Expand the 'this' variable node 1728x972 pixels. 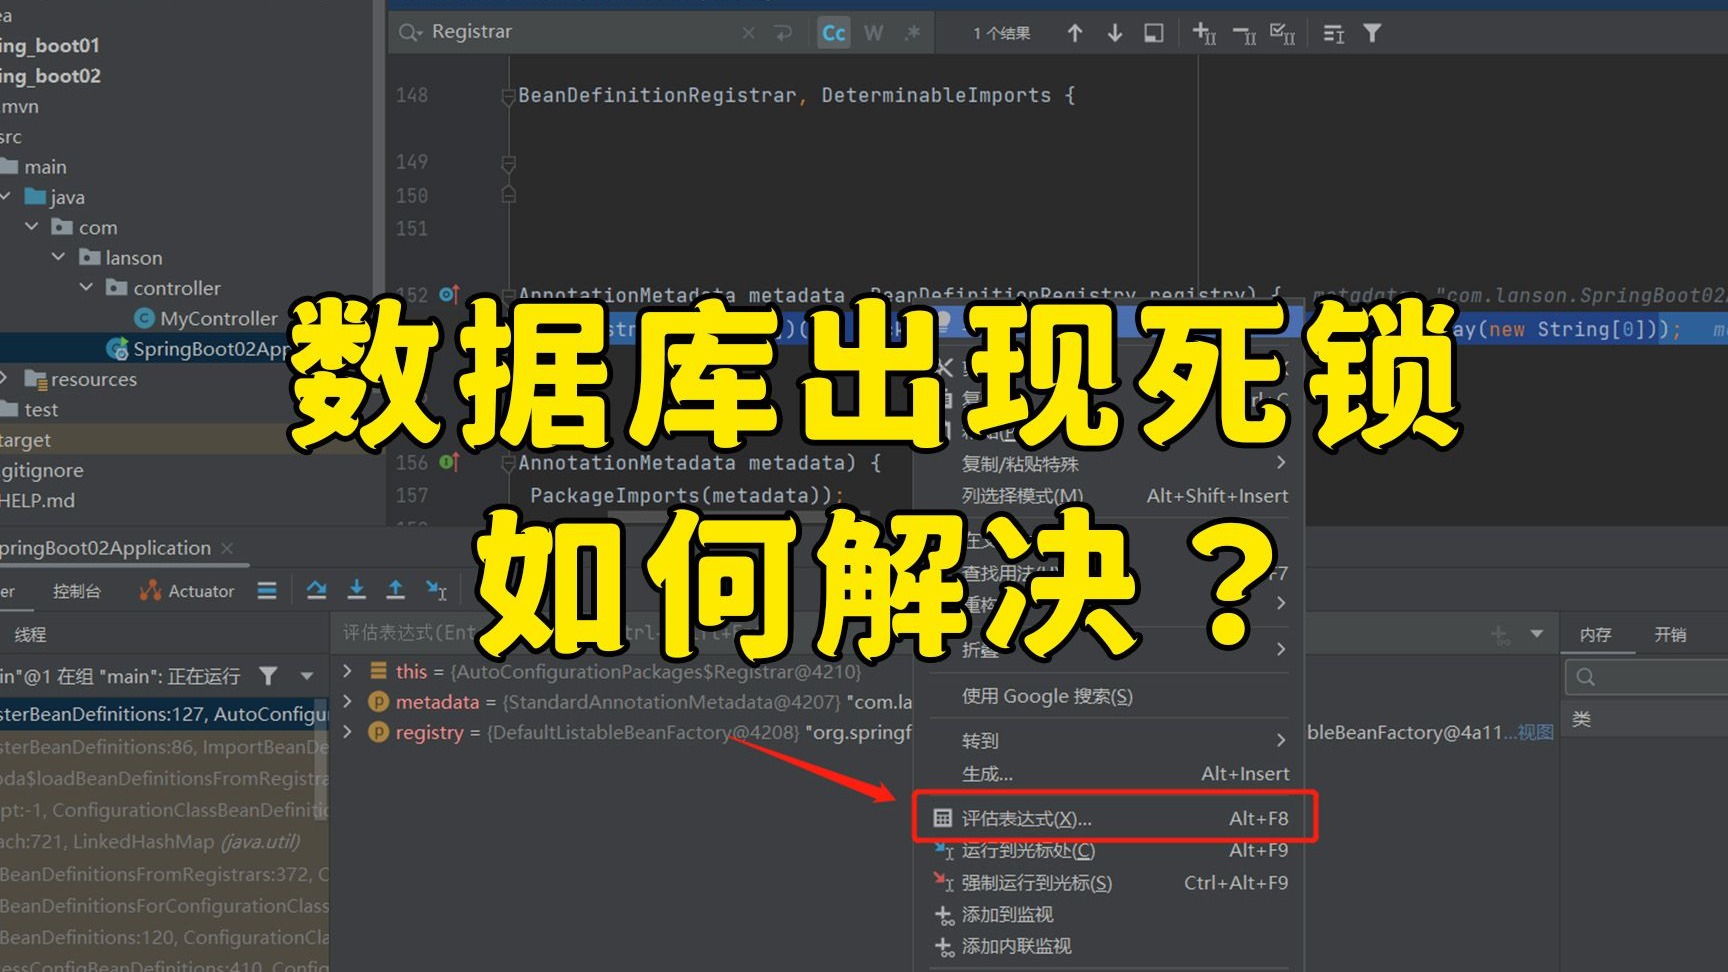[348, 671]
